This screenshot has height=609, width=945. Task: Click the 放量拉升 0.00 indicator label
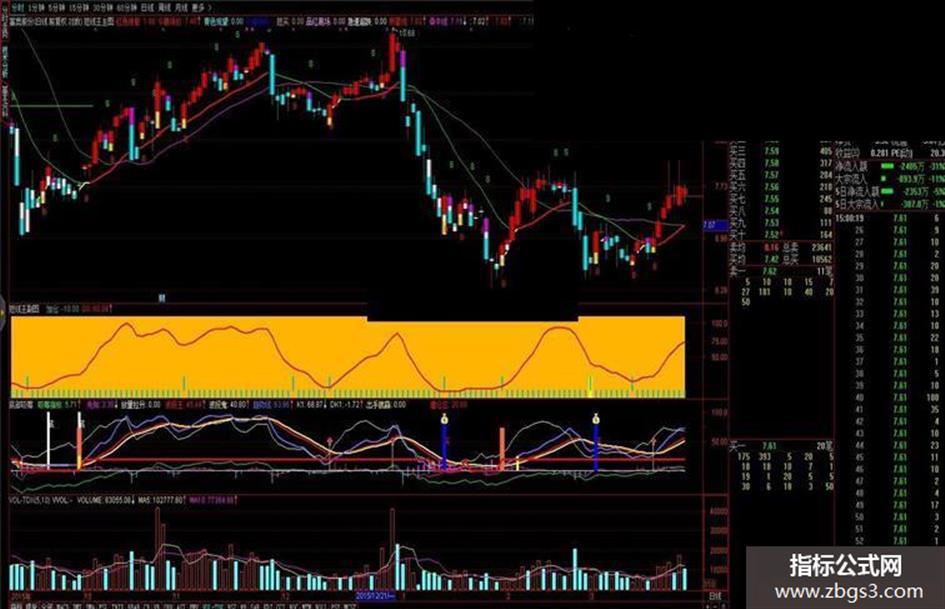pyautogui.click(x=139, y=404)
